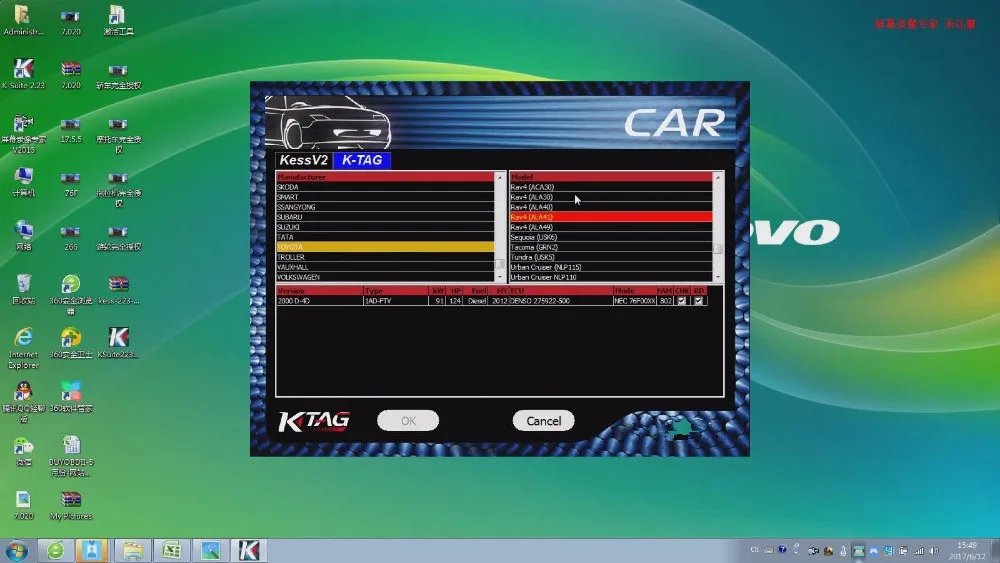The image size is (1000, 563).
Task: Toggle the RD checkbox for 2000 D-4D
Action: [699, 300]
